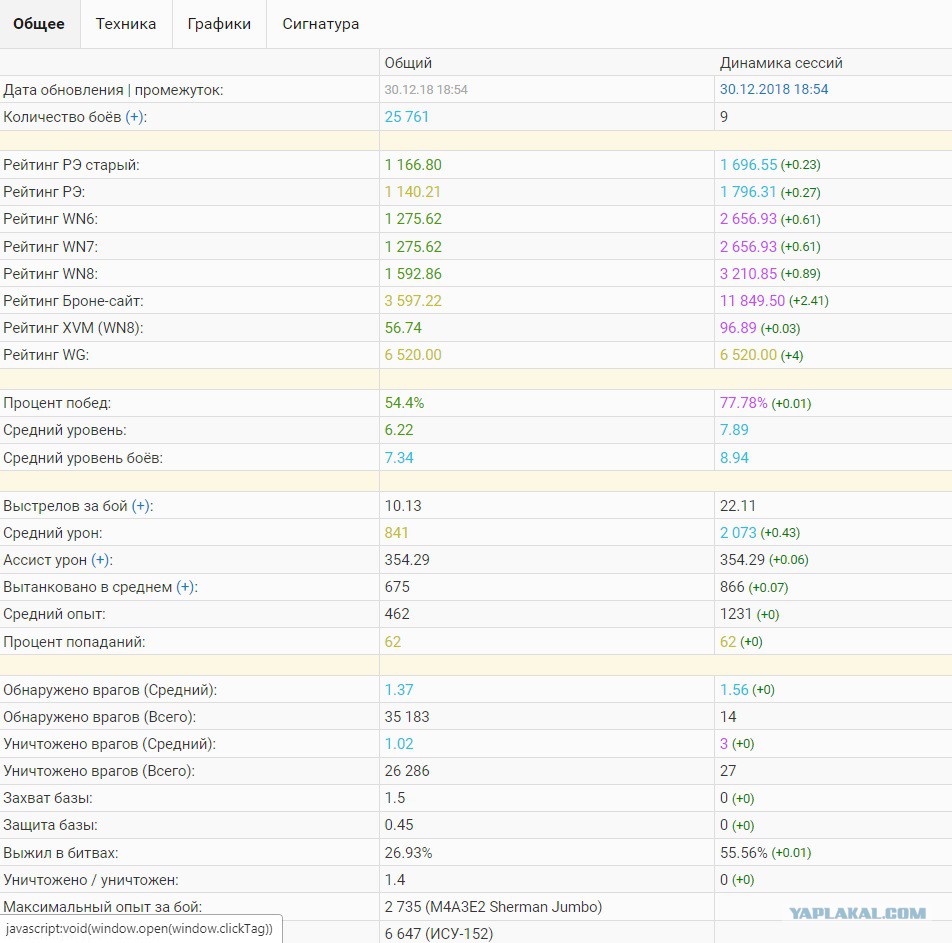Click the Общее tab
The height and width of the screenshot is (943, 952).
pyautogui.click(x=39, y=24)
